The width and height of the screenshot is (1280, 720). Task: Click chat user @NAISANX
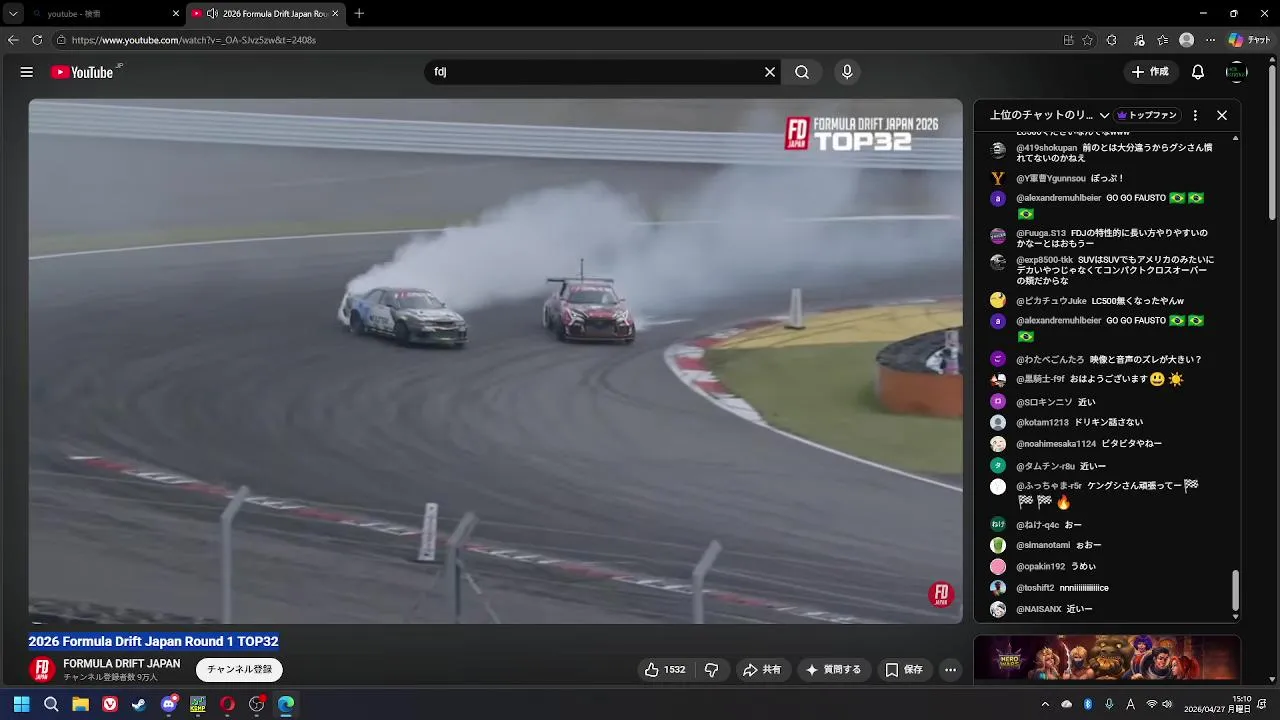click(1039, 609)
